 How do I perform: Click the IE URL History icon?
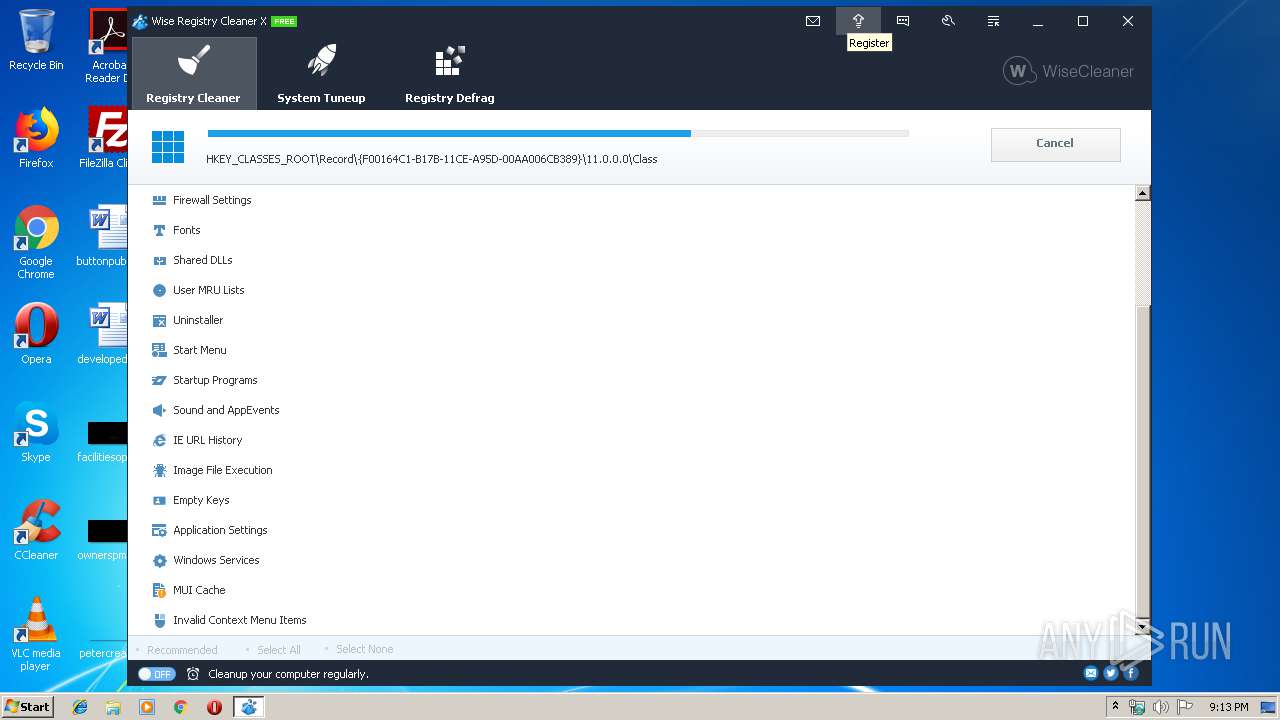(x=159, y=440)
